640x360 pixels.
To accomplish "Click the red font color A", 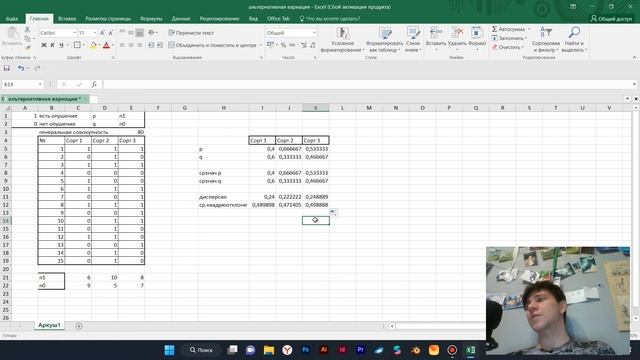I will coord(106,45).
